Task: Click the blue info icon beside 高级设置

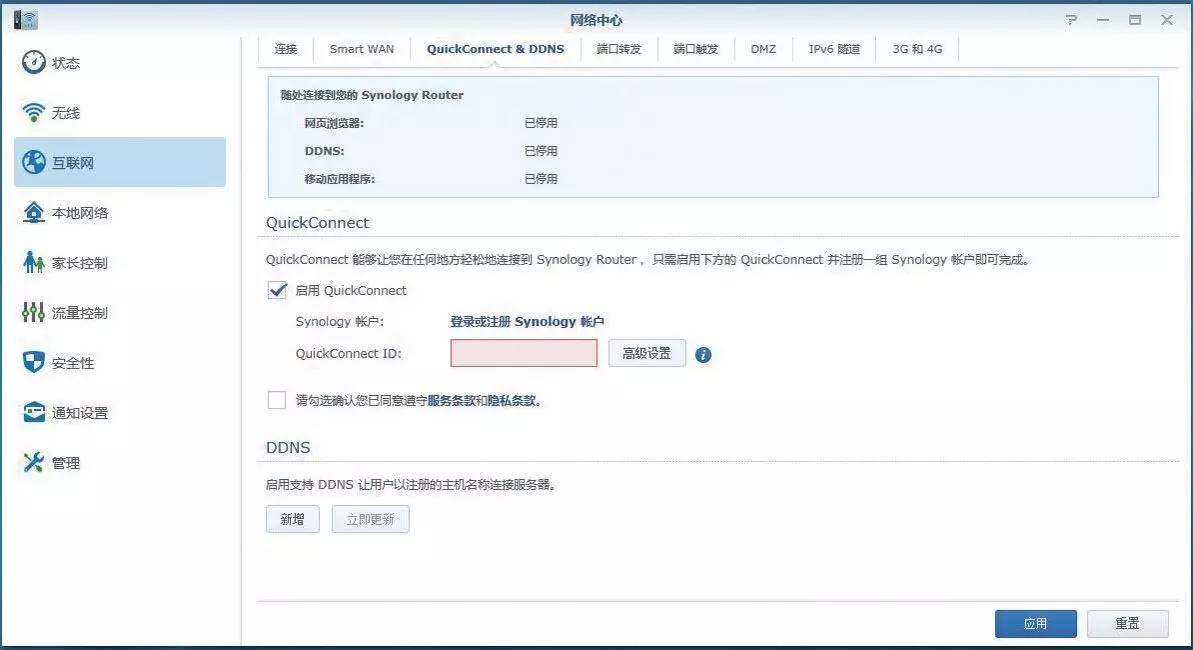Action: coord(703,355)
